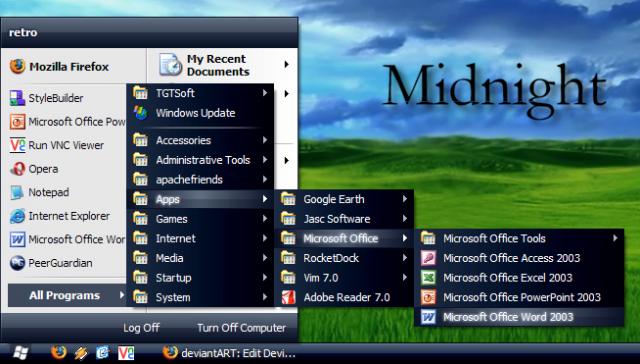Launch Microsoft Office Access 2003

pos(519,258)
